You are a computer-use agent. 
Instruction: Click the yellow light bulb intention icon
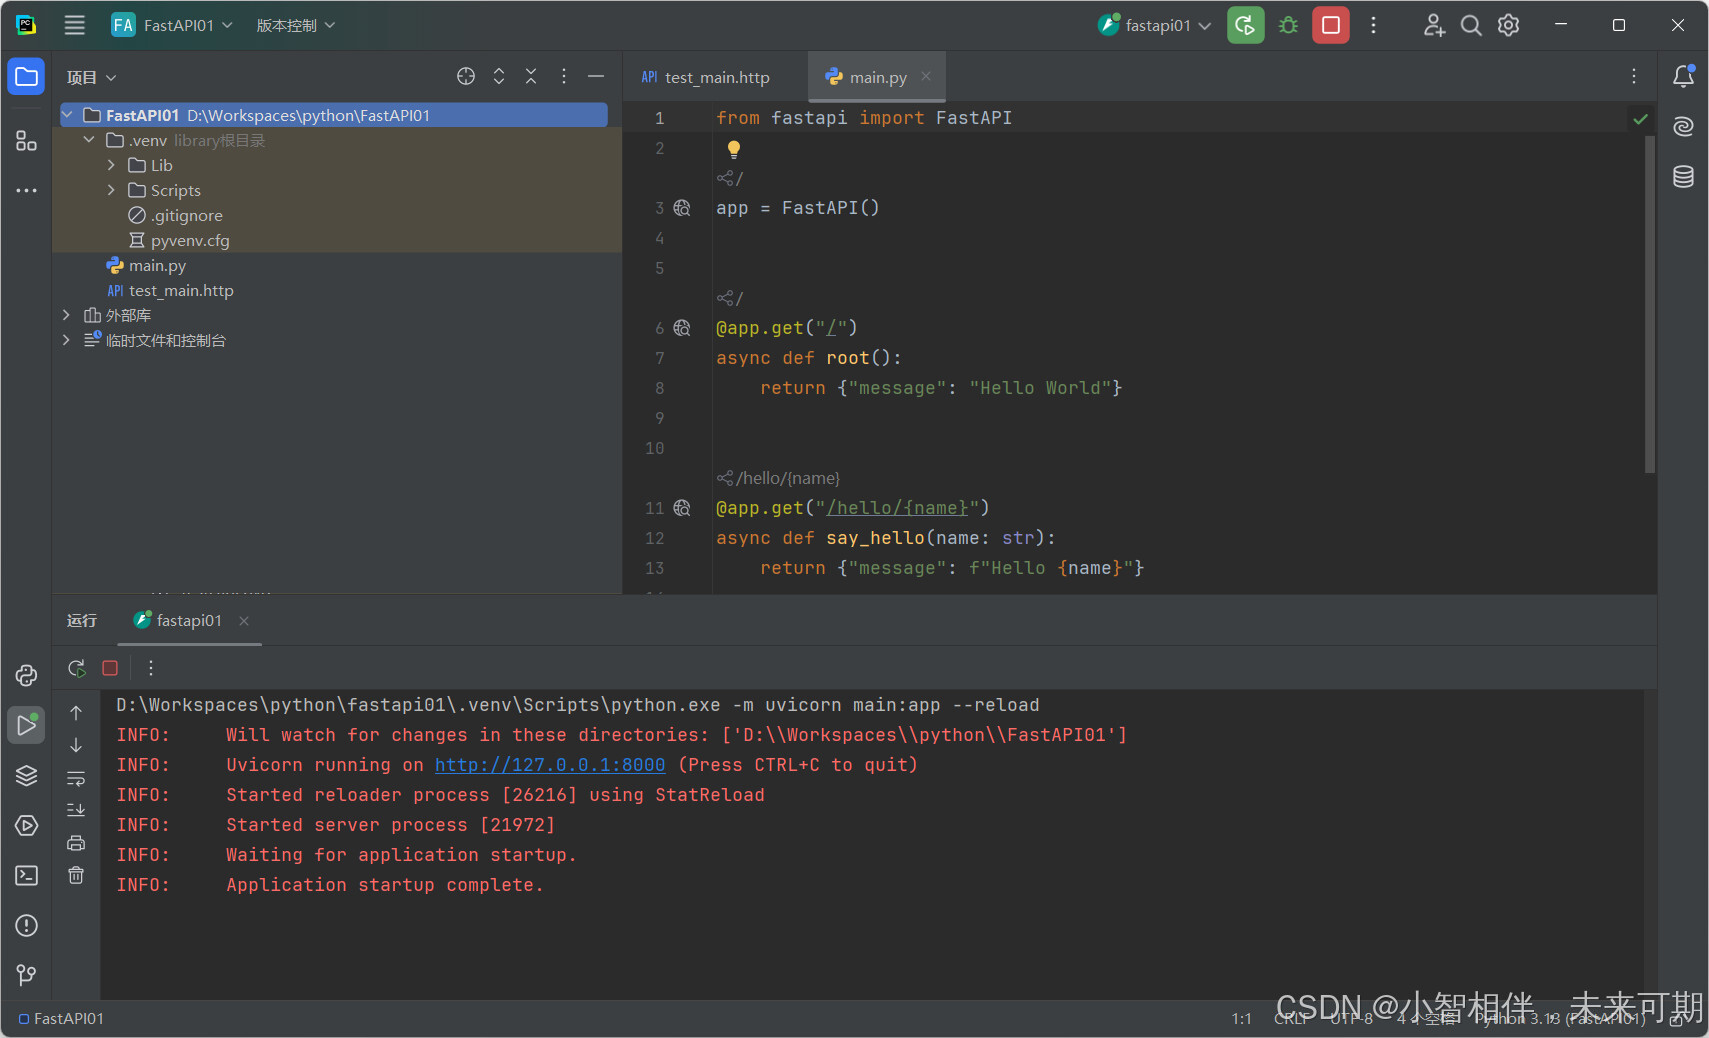(x=734, y=150)
